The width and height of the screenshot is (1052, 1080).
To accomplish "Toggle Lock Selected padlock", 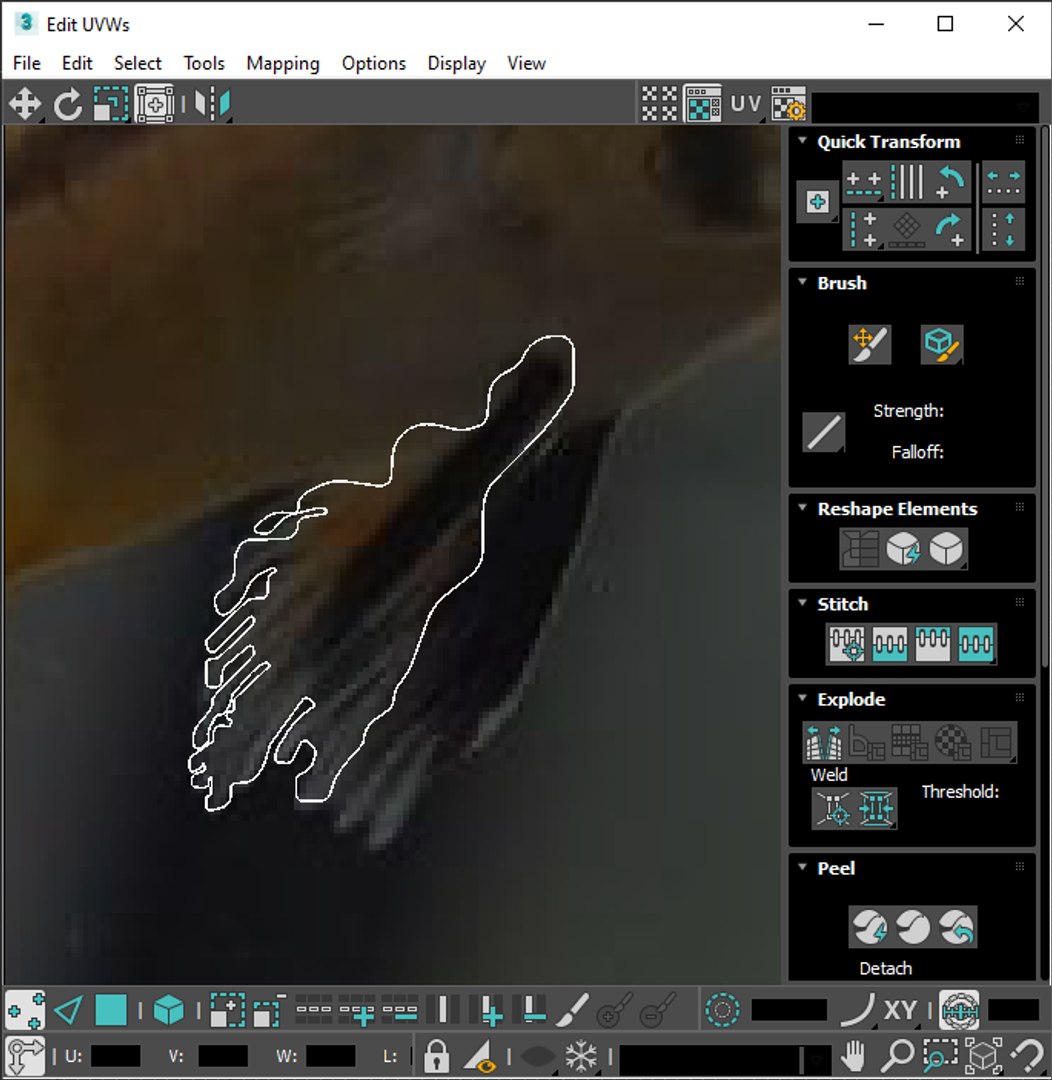I will tap(436, 1055).
